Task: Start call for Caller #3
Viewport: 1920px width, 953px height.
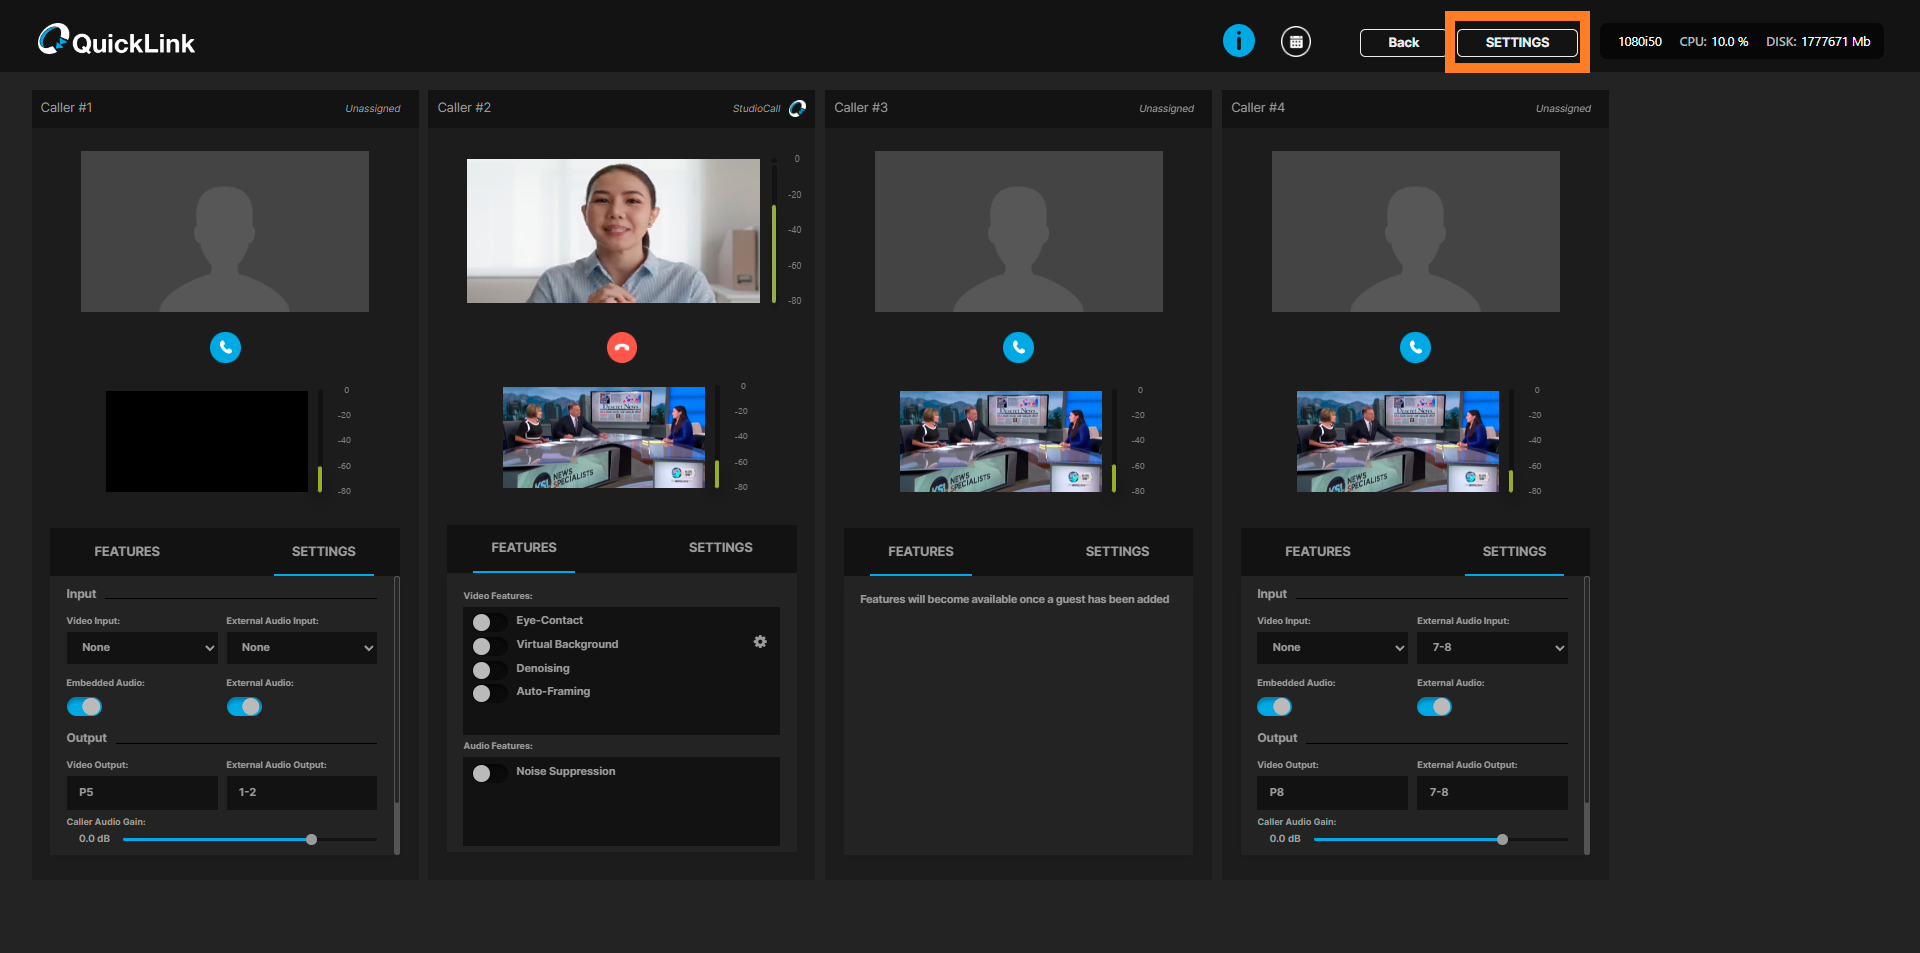Action: (x=1018, y=347)
